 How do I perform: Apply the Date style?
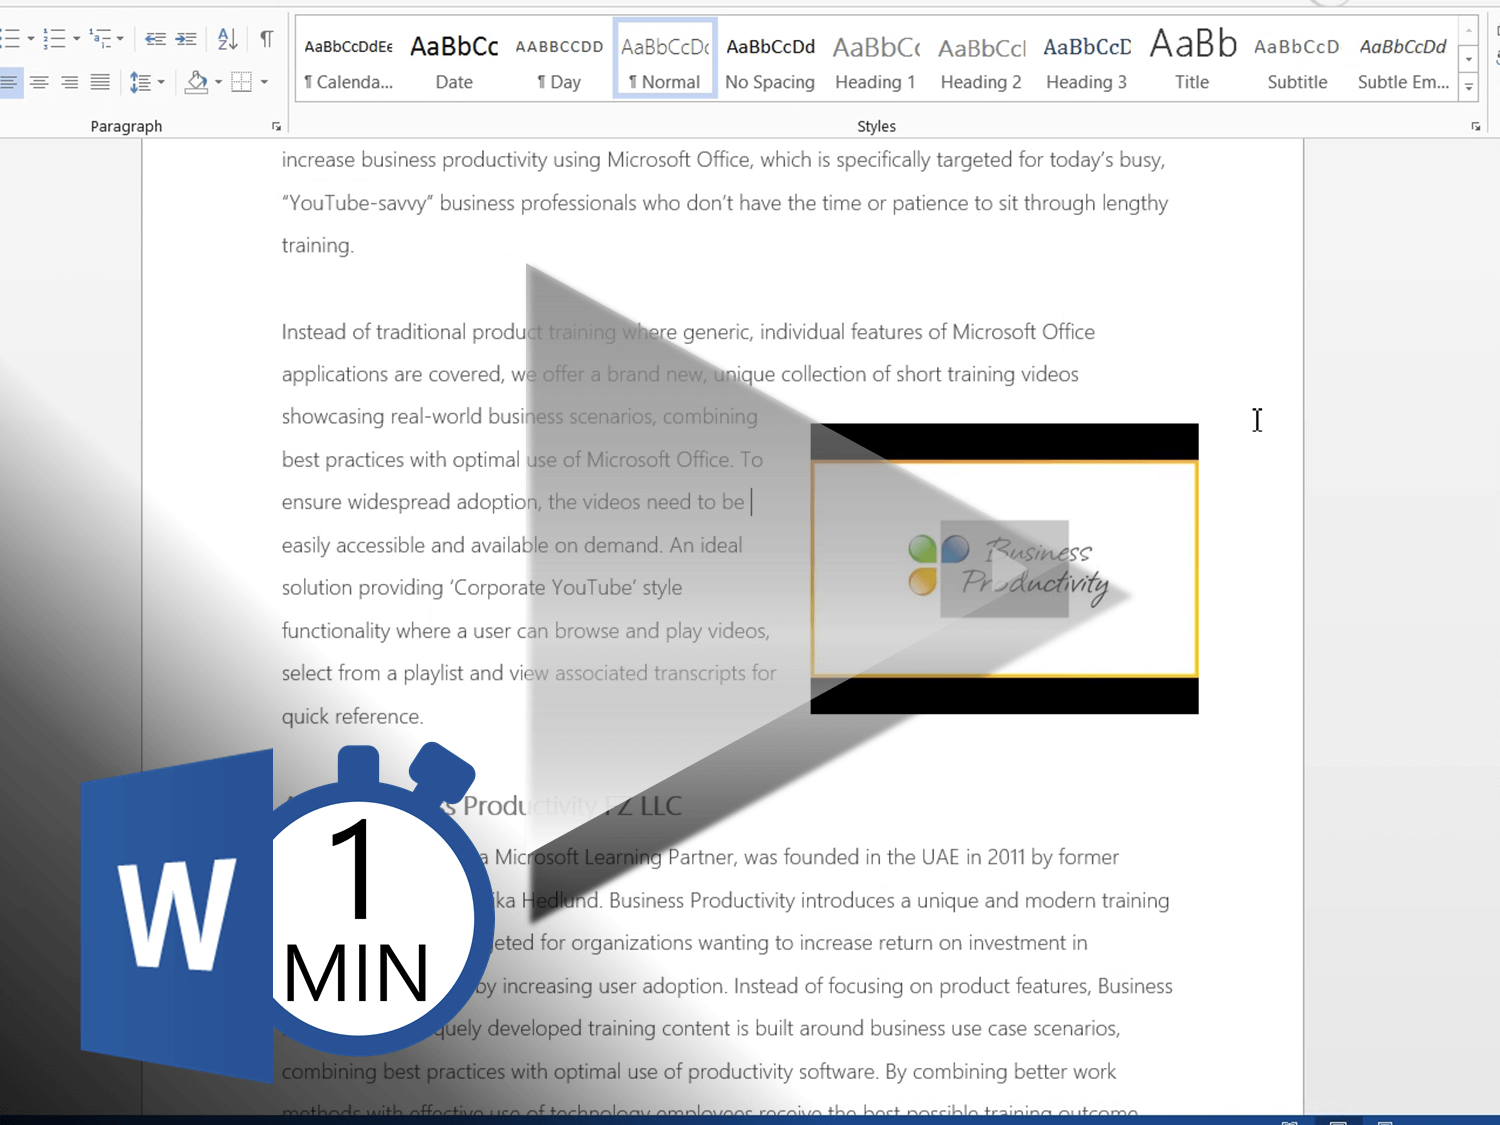coord(454,60)
